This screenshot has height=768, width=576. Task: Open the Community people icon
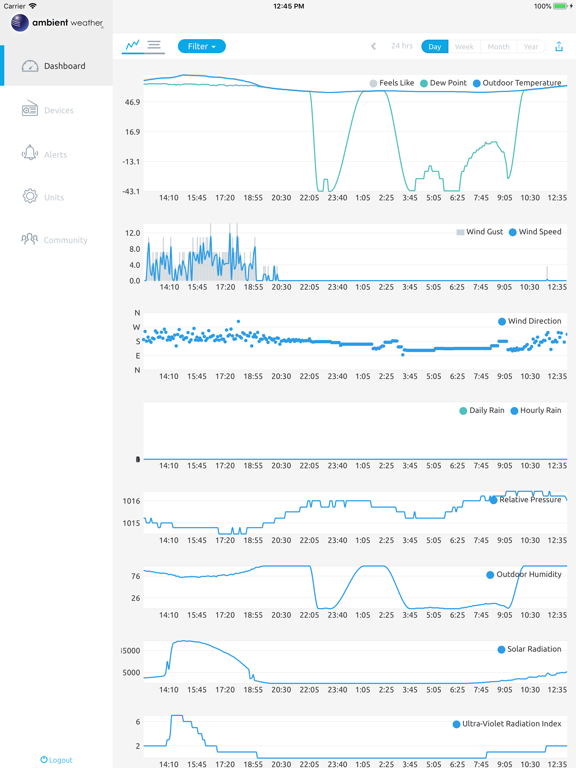click(x=29, y=239)
